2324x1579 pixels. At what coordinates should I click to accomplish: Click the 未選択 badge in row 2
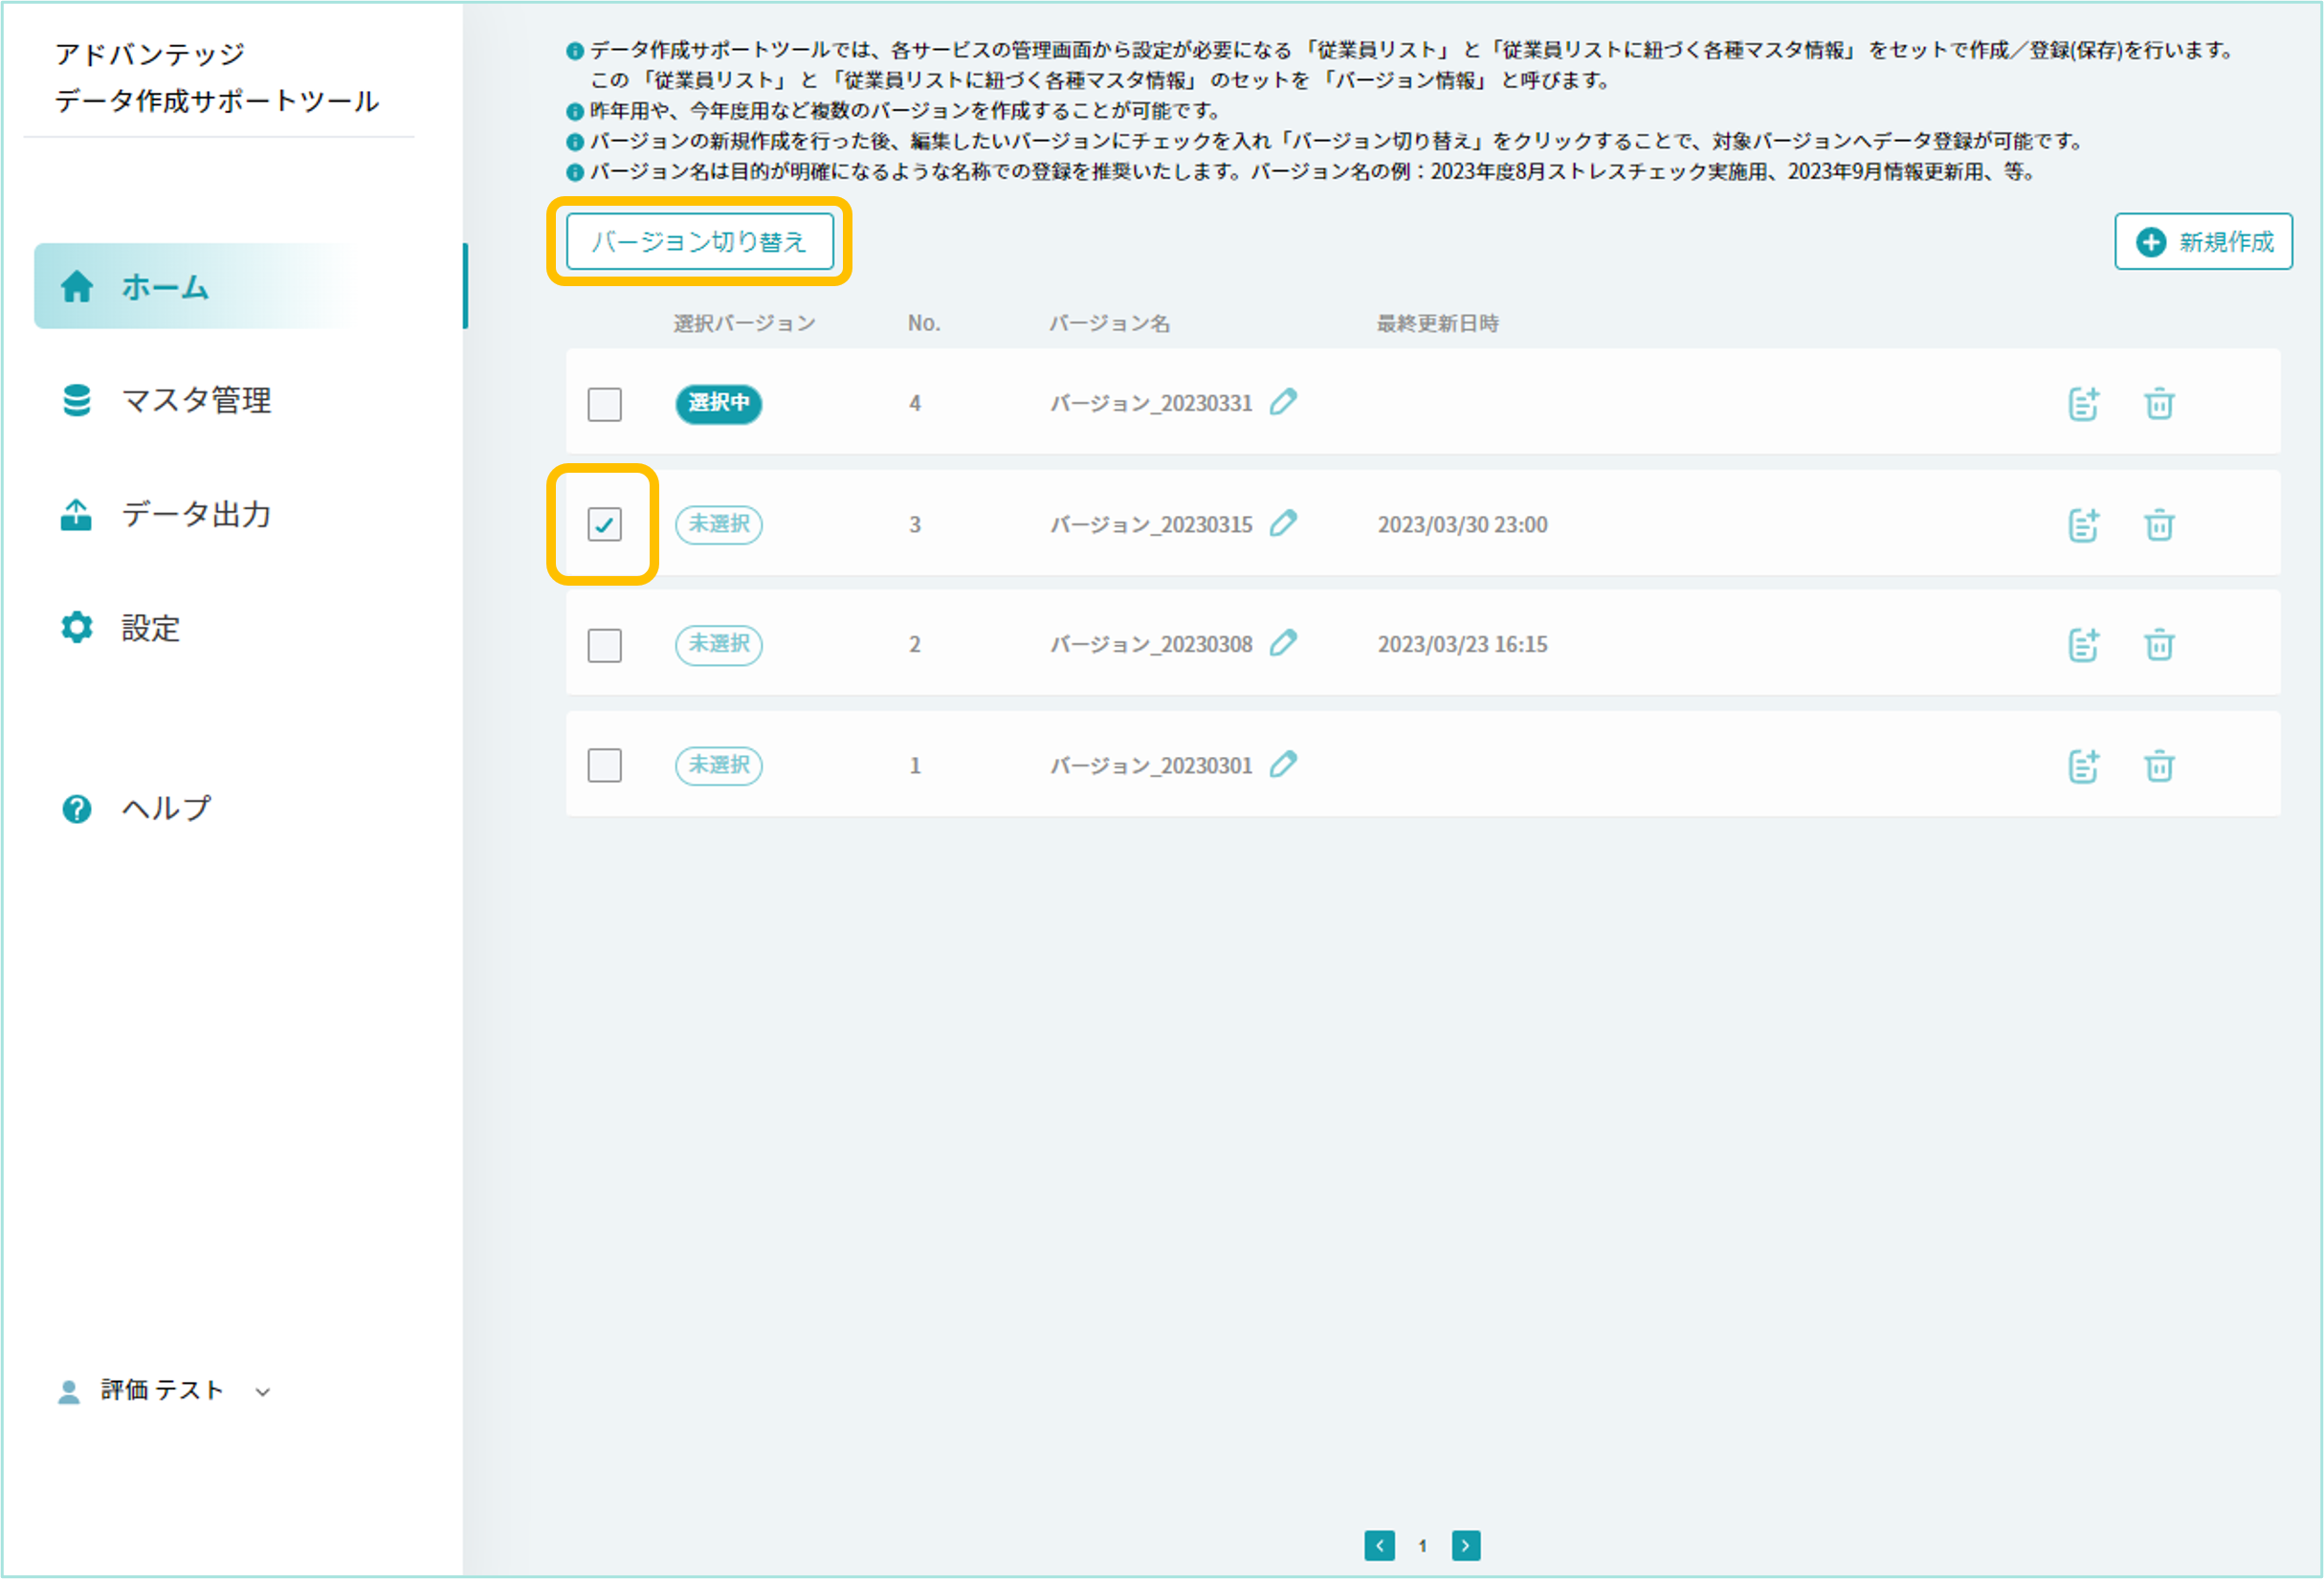tap(719, 644)
